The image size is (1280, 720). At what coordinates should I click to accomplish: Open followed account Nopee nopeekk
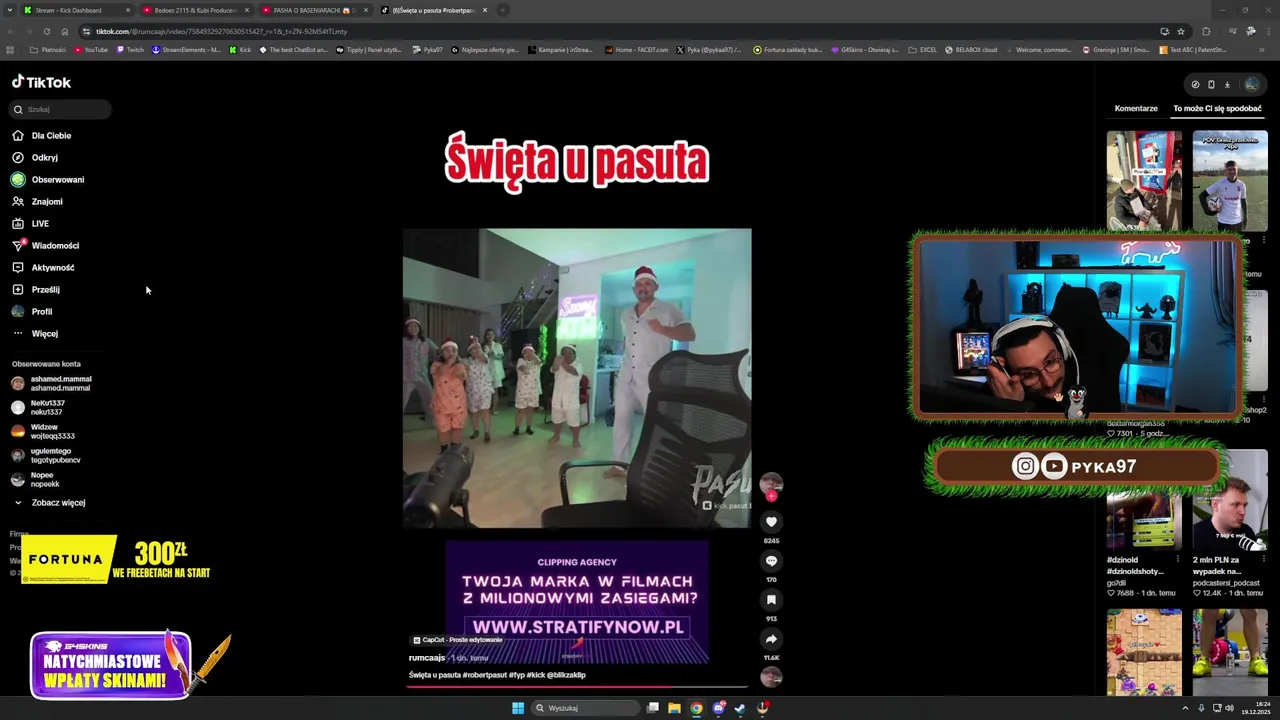click(35, 479)
